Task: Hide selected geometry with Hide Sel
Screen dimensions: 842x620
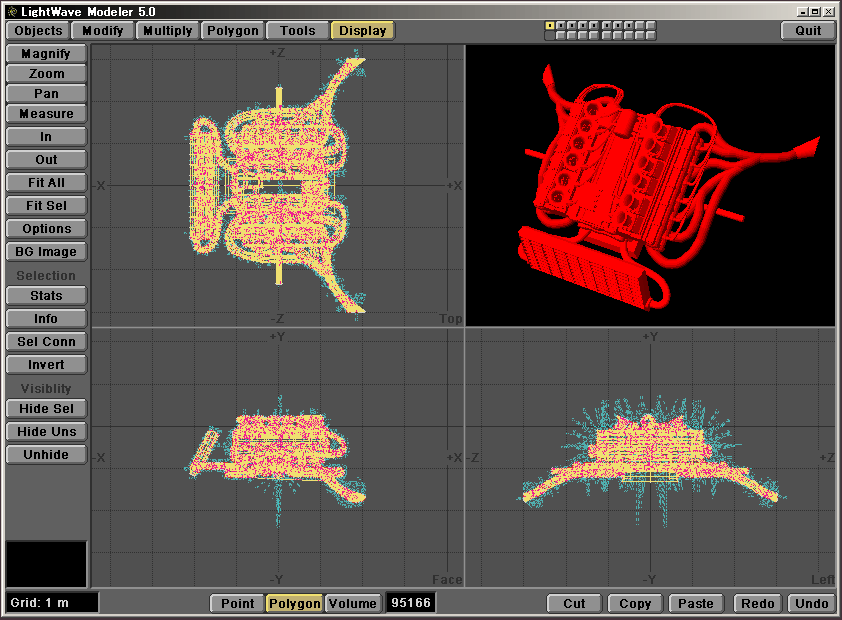Action: point(46,408)
